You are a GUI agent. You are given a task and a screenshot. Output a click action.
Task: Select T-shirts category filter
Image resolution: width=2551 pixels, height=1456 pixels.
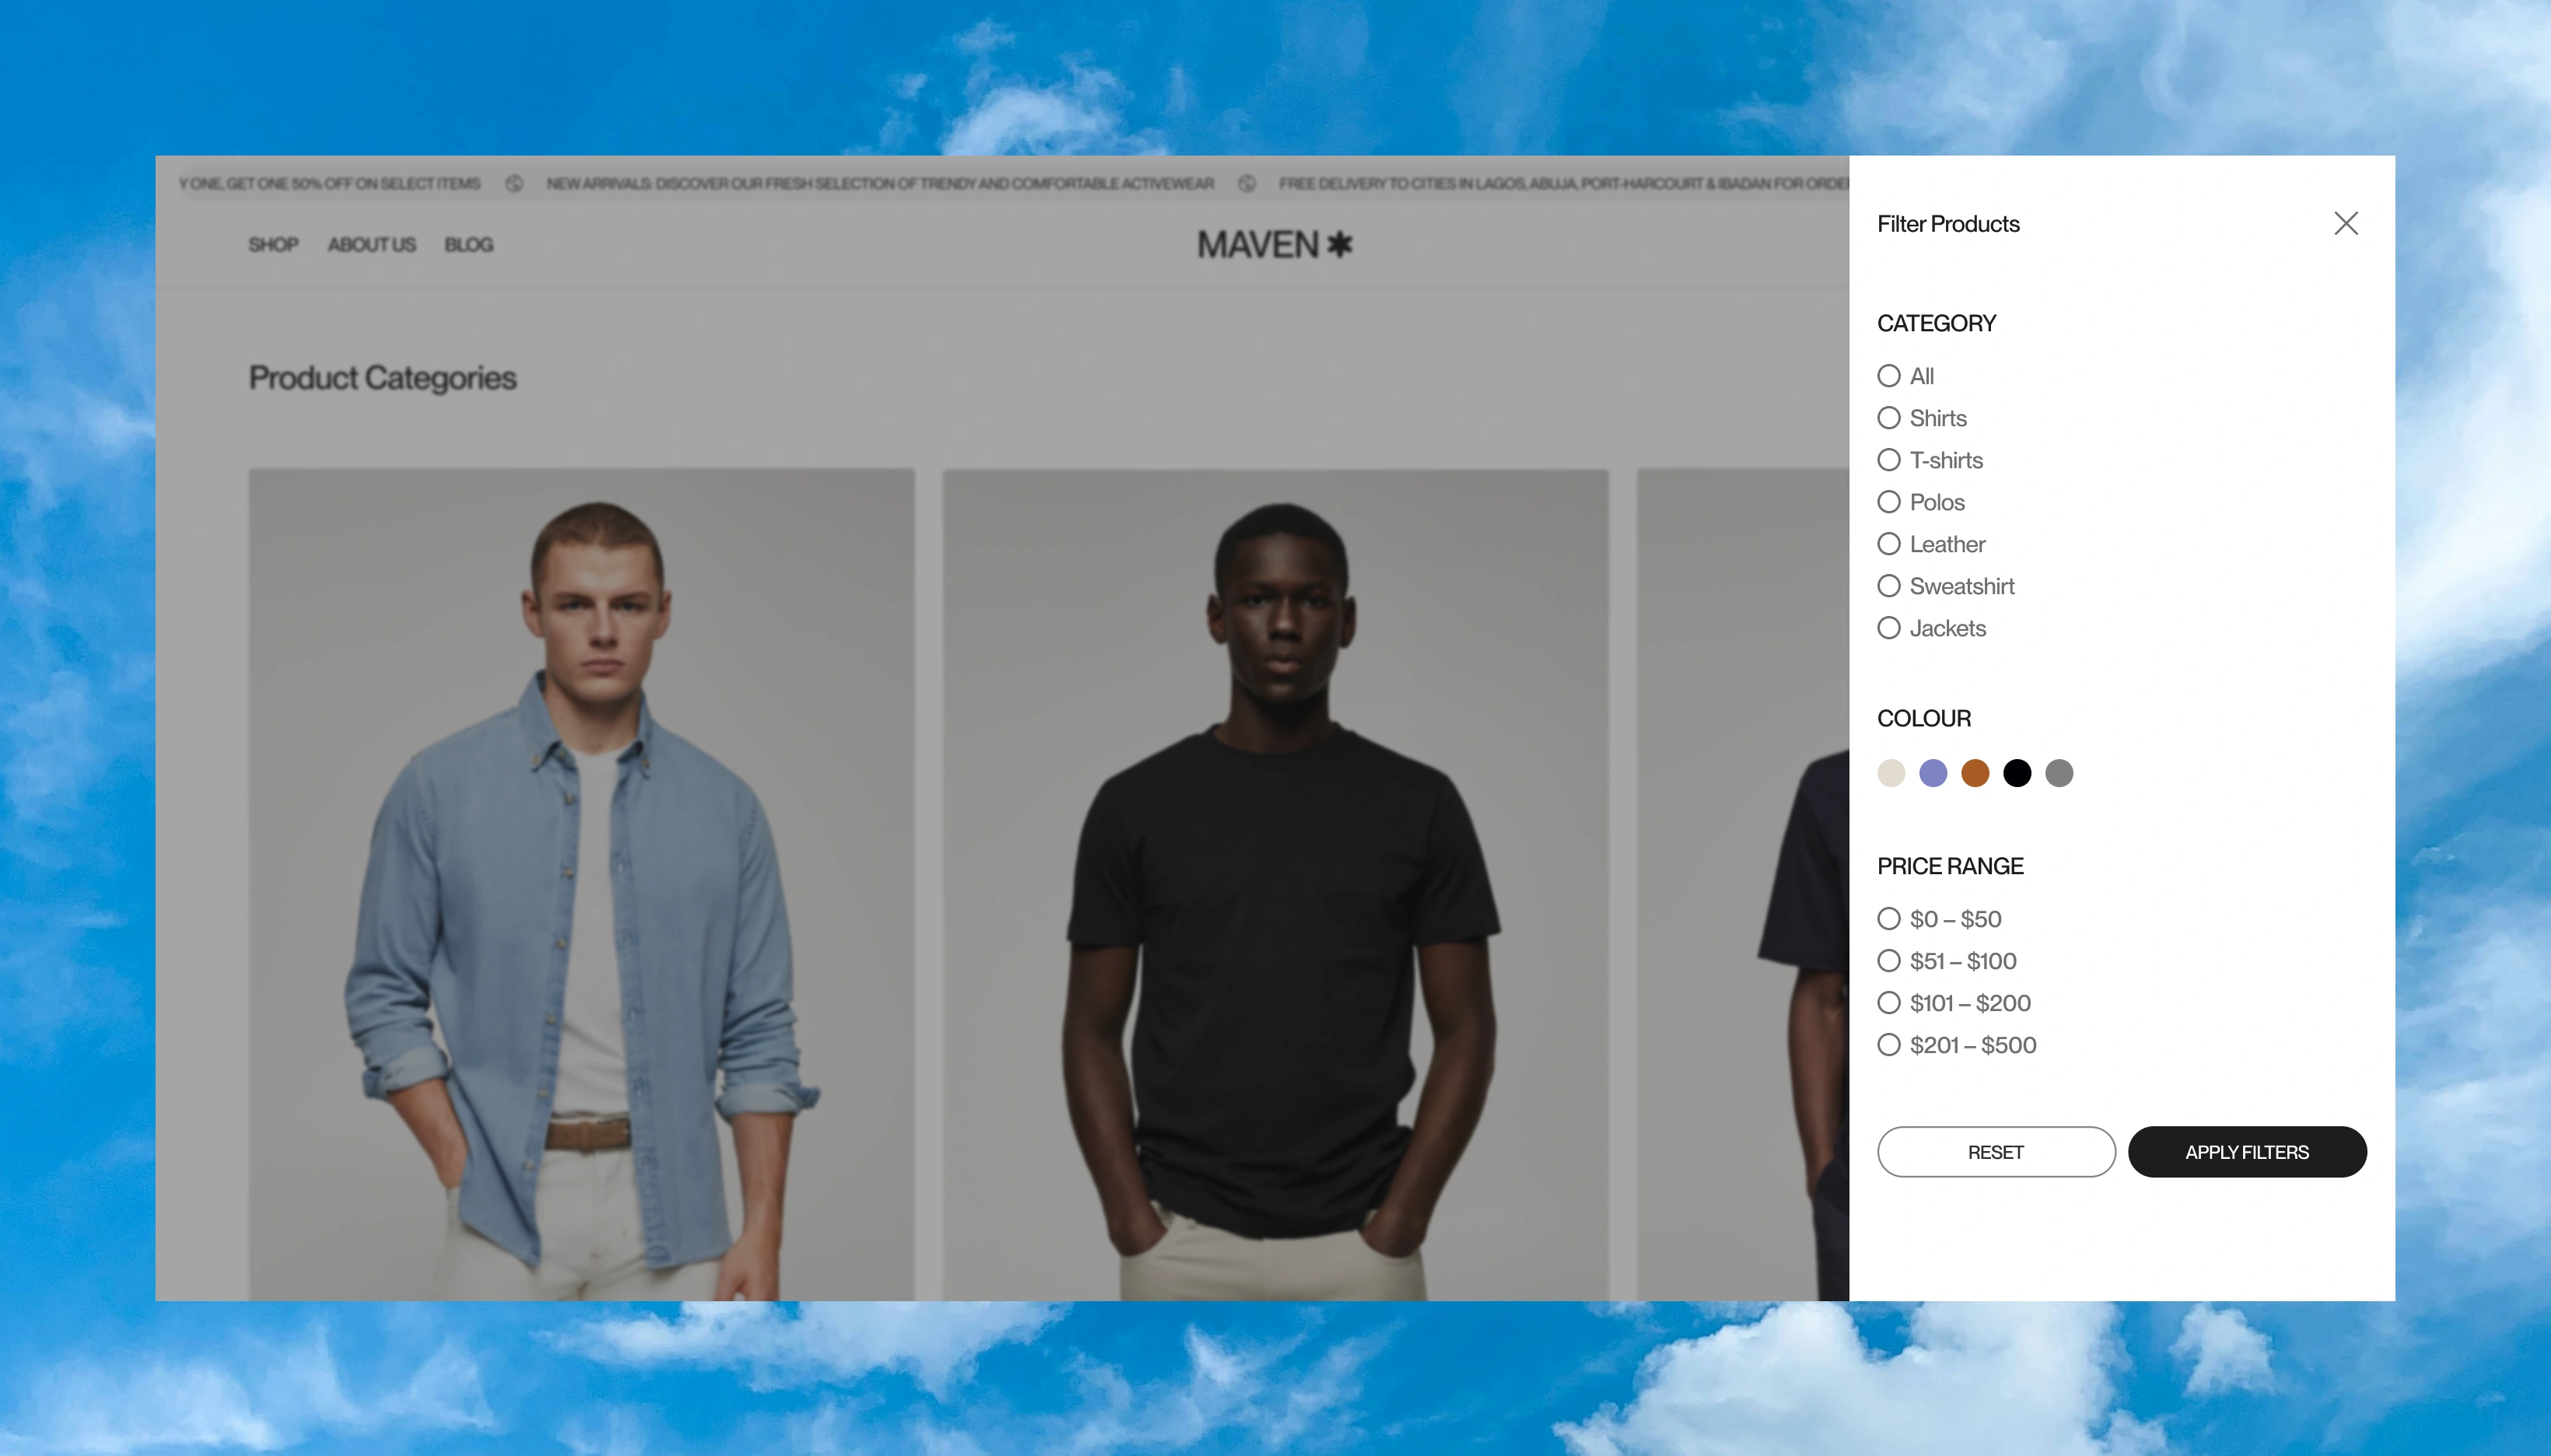tap(1888, 460)
